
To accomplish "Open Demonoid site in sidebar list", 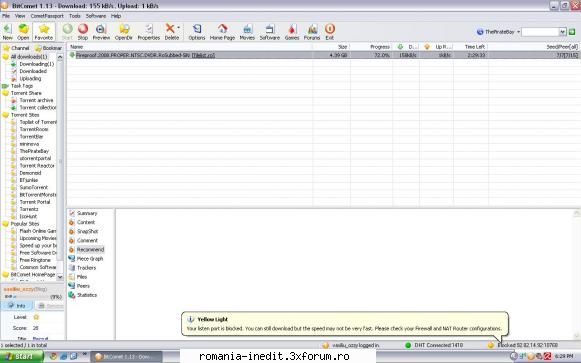I will [30, 173].
